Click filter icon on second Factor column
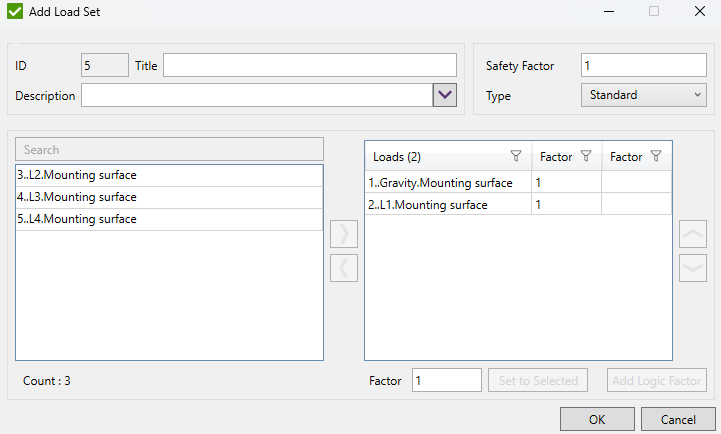721x434 pixels. [x=656, y=156]
